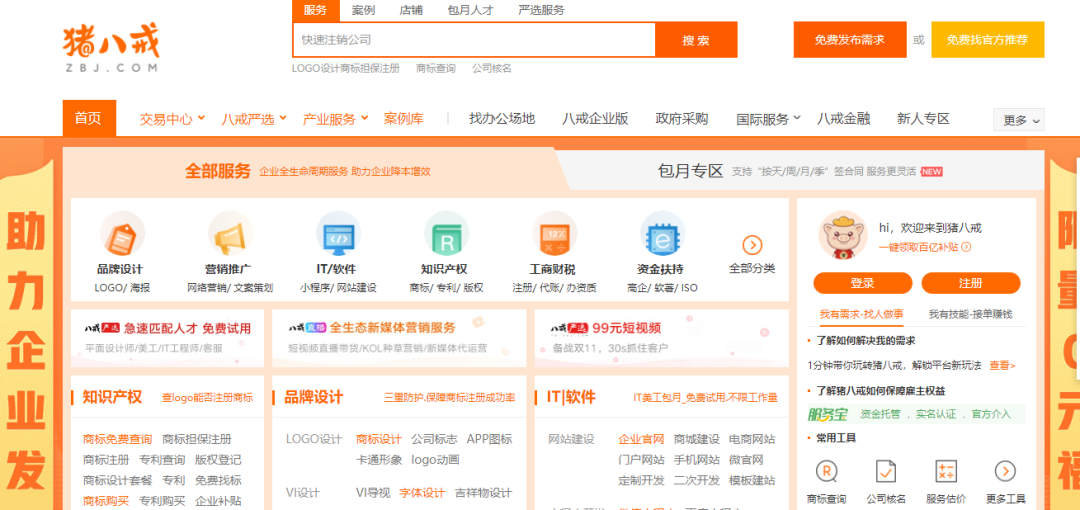1080x510 pixels.
Task: Open the 99元短视频 banner
Action: pyautogui.click(x=661, y=338)
